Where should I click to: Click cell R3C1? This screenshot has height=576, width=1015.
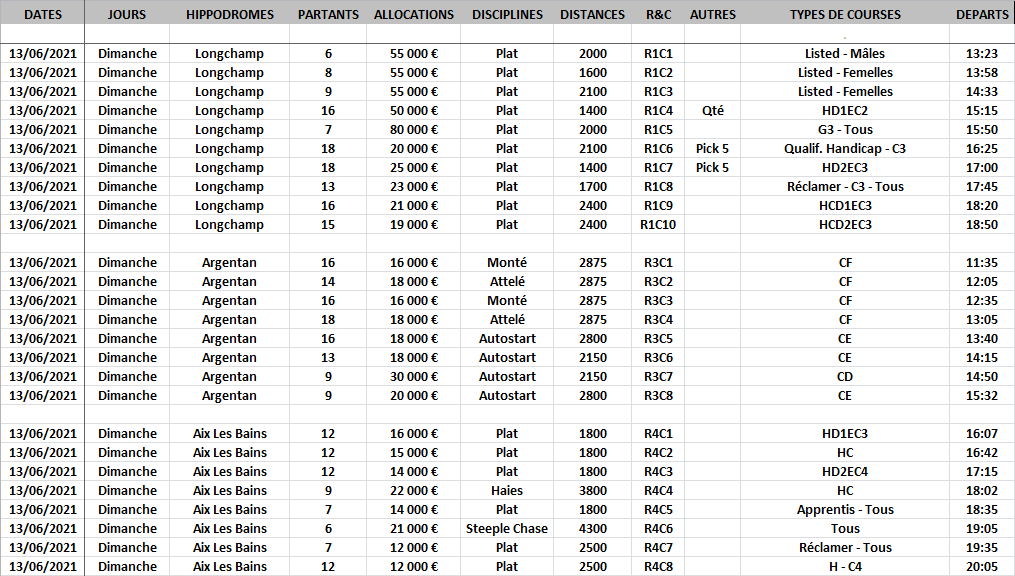tap(658, 263)
